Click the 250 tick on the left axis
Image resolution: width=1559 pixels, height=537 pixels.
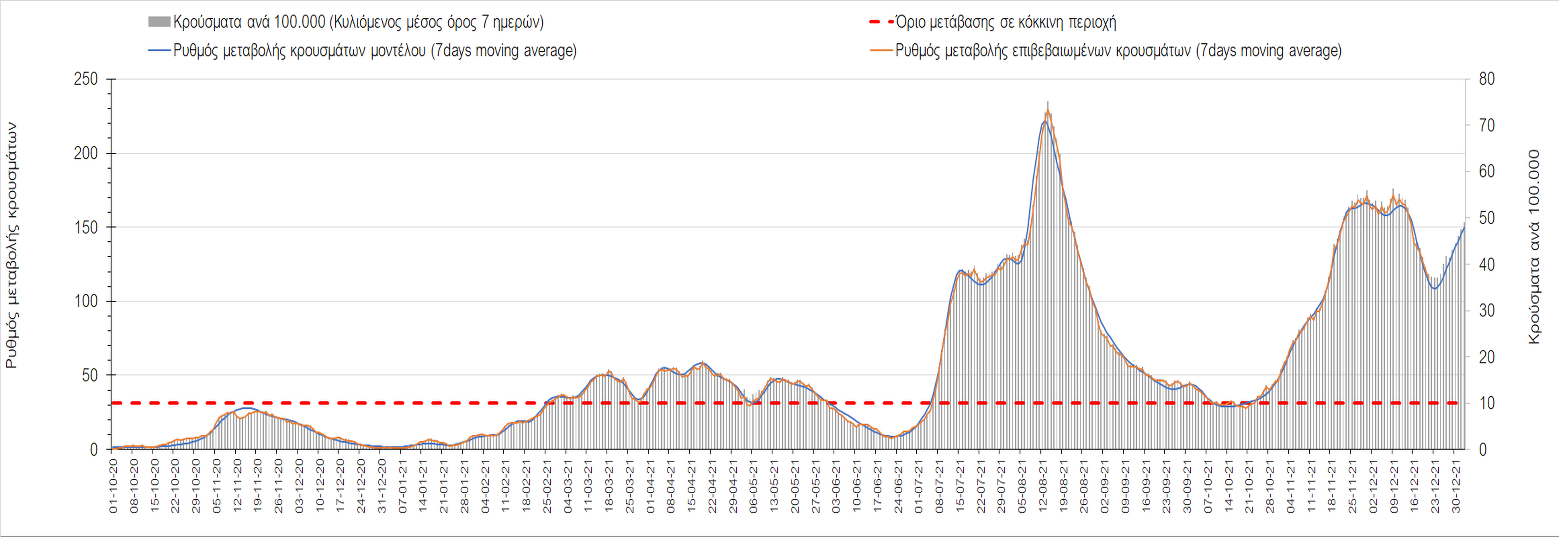(85, 80)
